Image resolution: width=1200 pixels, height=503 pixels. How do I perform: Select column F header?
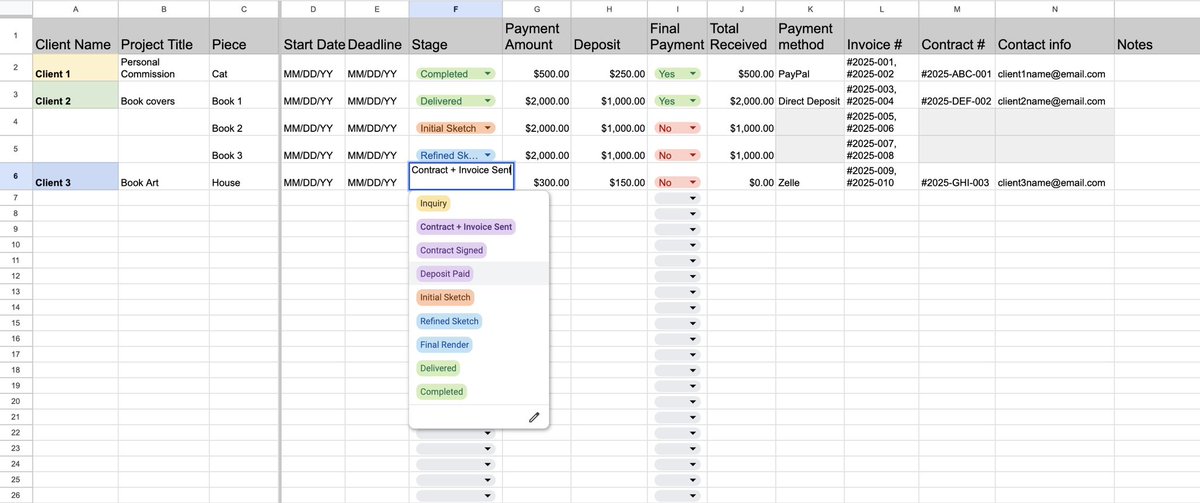pos(455,8)
